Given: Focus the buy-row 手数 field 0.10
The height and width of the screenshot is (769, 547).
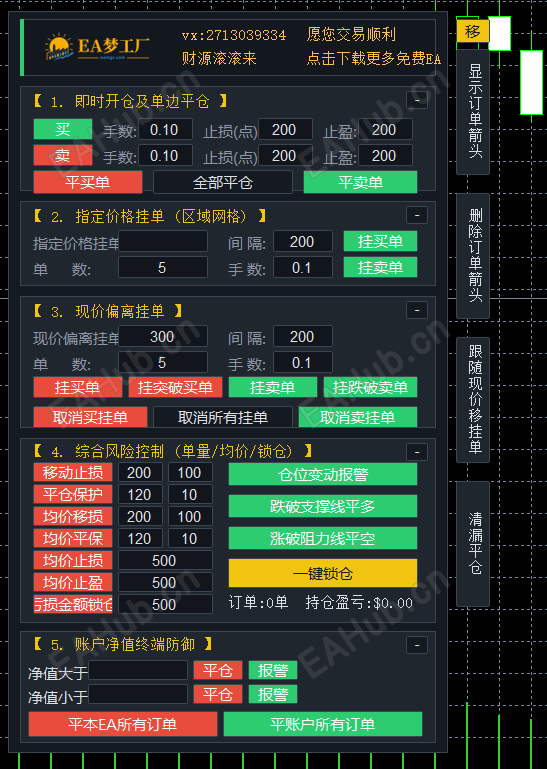Looking at the screenshot, I should click(x=165, y=129).
